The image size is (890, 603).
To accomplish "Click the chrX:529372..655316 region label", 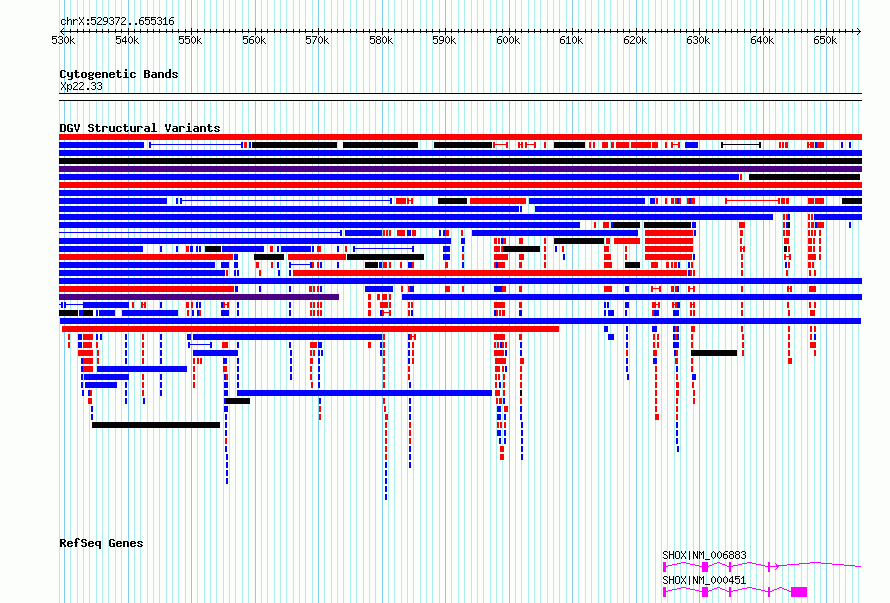I will point(117,22).
